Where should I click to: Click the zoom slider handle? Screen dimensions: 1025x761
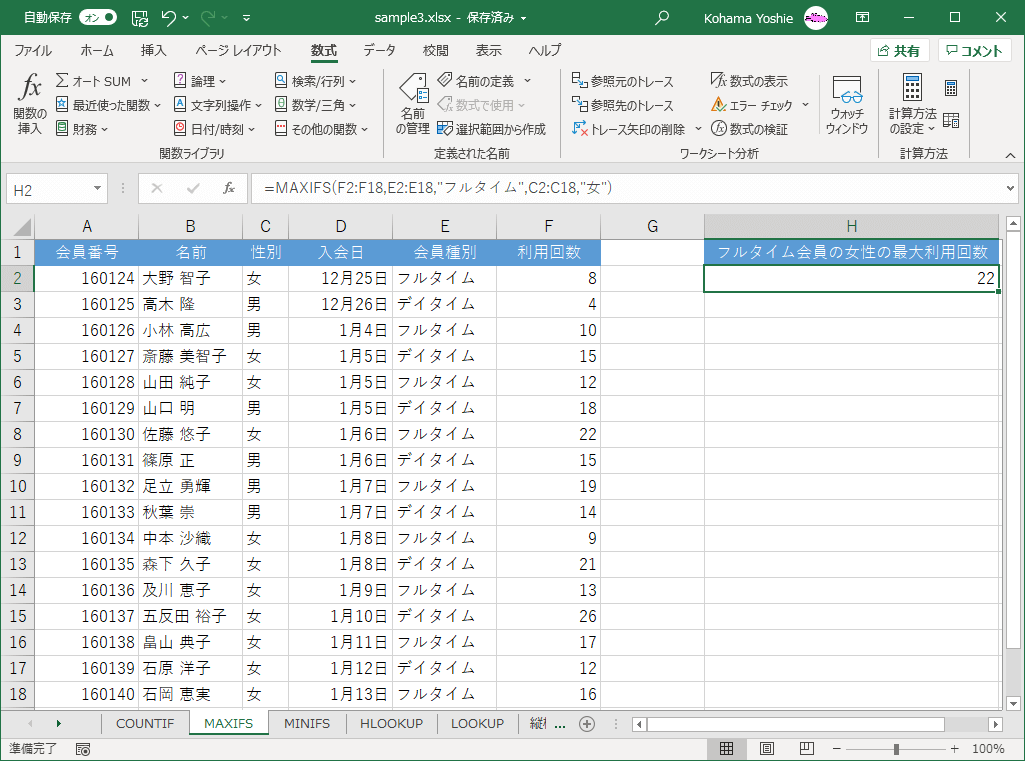896,749
